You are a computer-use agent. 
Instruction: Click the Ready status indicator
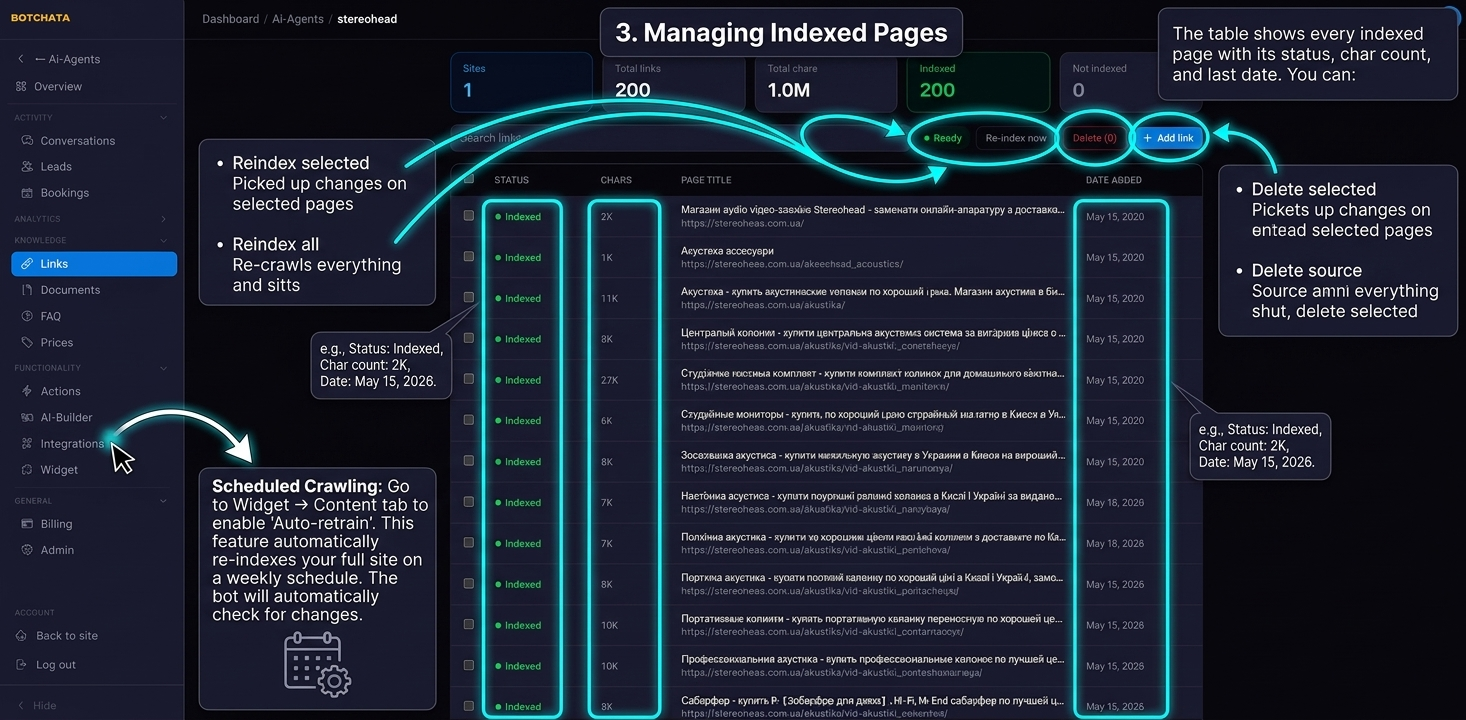[x=943, y=138]
